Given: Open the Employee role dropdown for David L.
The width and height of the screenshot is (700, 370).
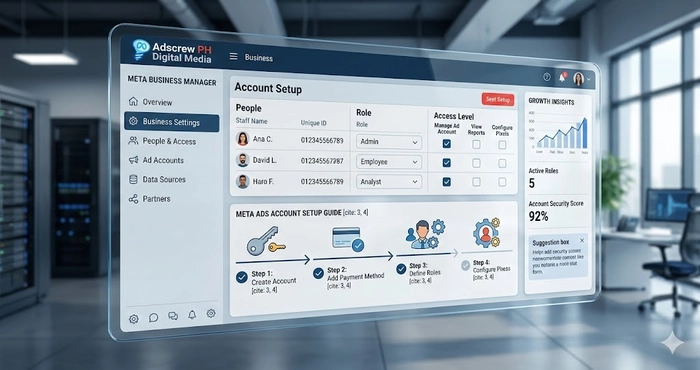Looking at the screenshot, I should coord(389,162).
